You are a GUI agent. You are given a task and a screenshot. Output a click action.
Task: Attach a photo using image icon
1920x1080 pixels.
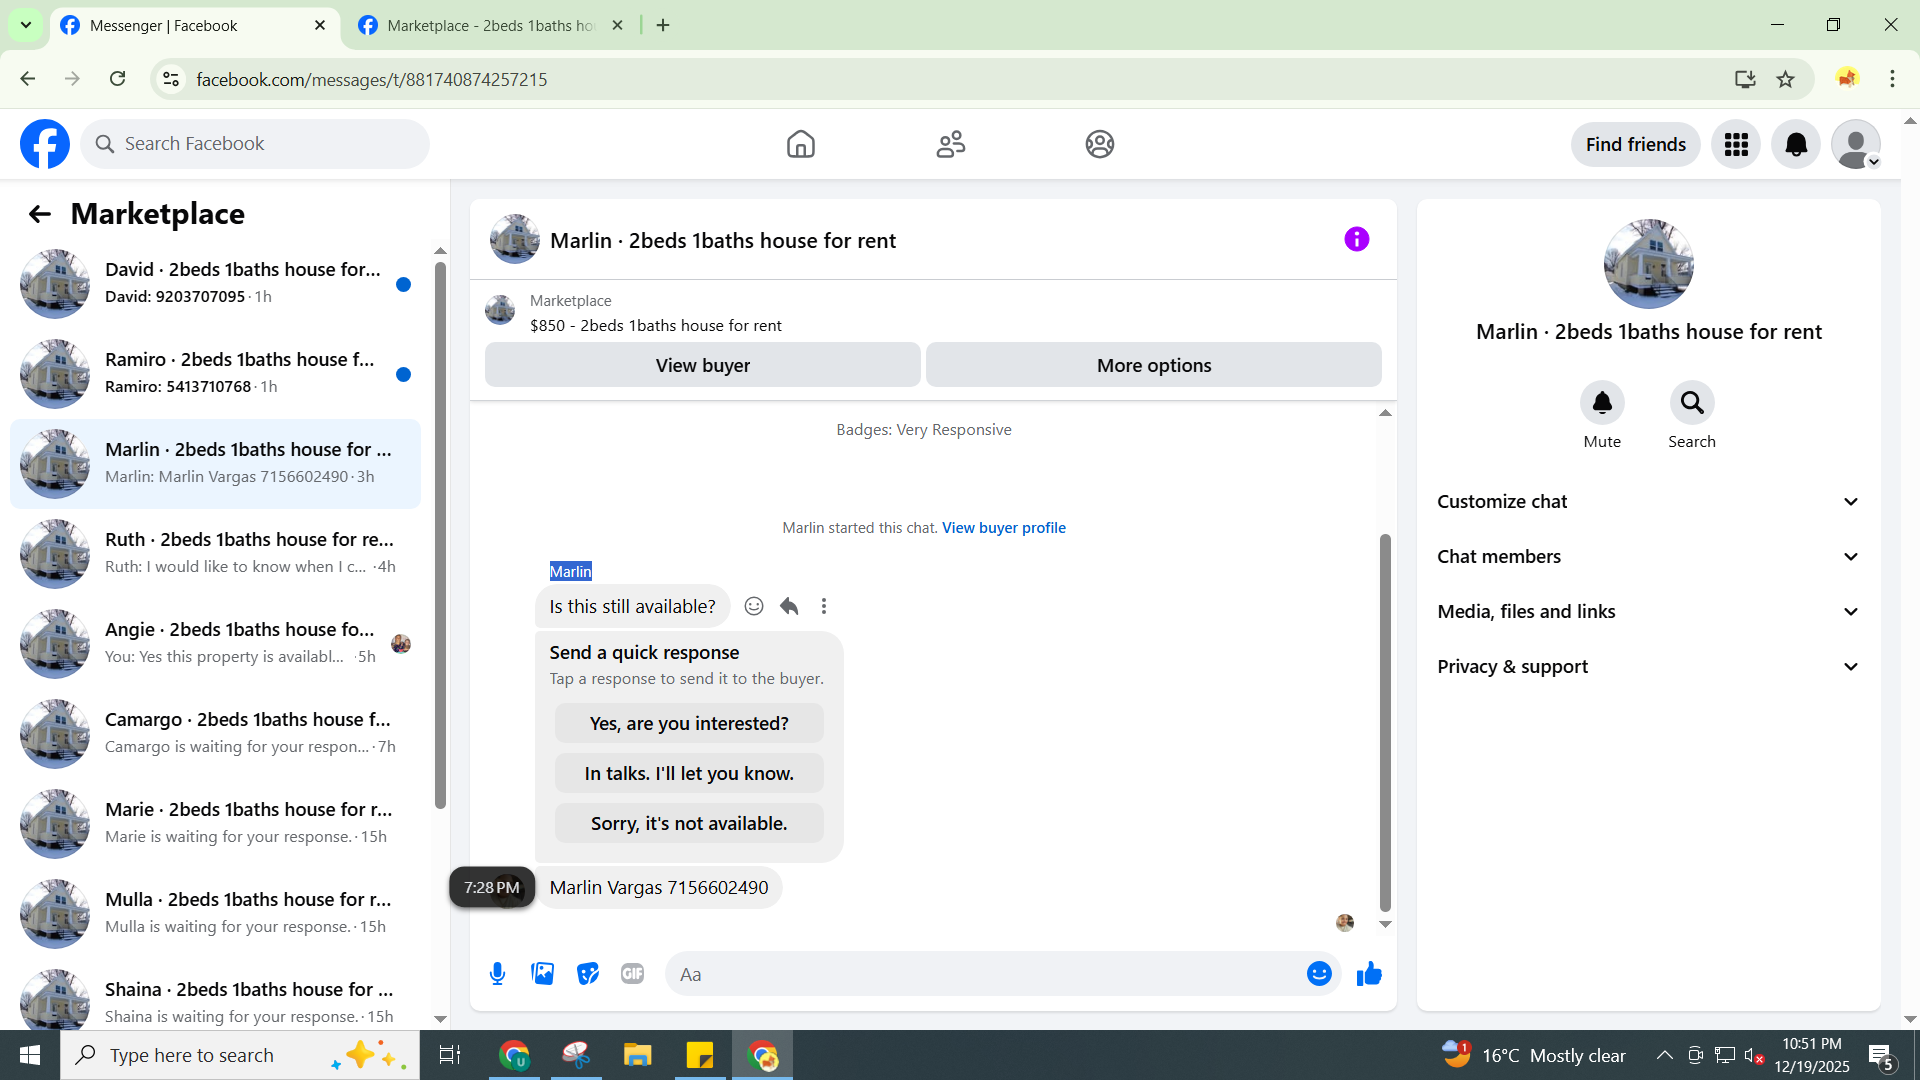pos(542,974)
